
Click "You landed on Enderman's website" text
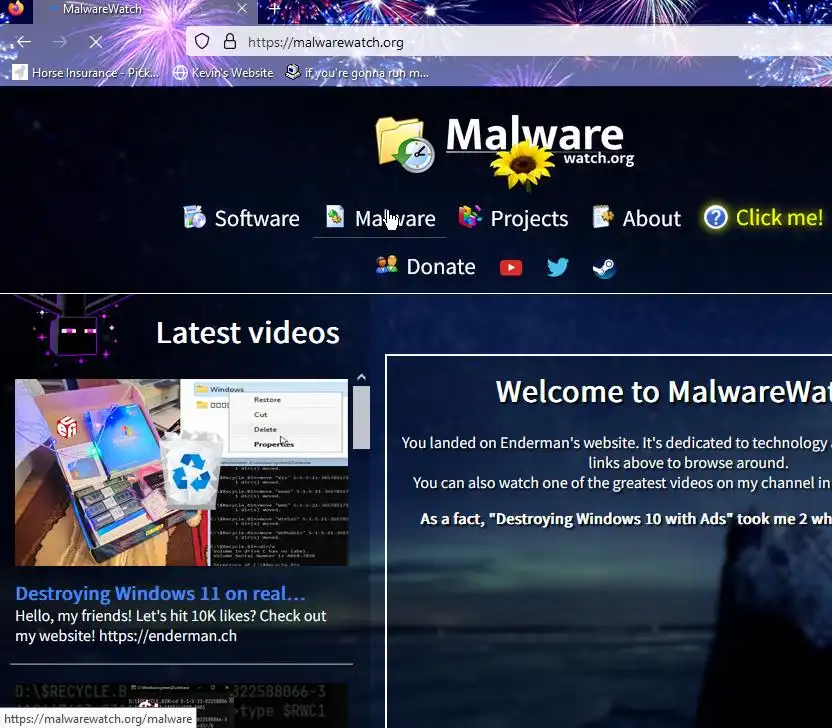(519, 443)
